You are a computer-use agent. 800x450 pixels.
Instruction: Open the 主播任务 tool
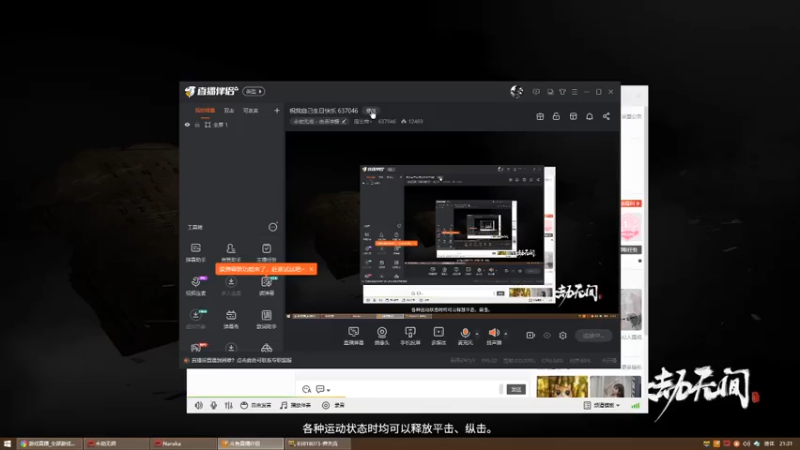[266, 252]
